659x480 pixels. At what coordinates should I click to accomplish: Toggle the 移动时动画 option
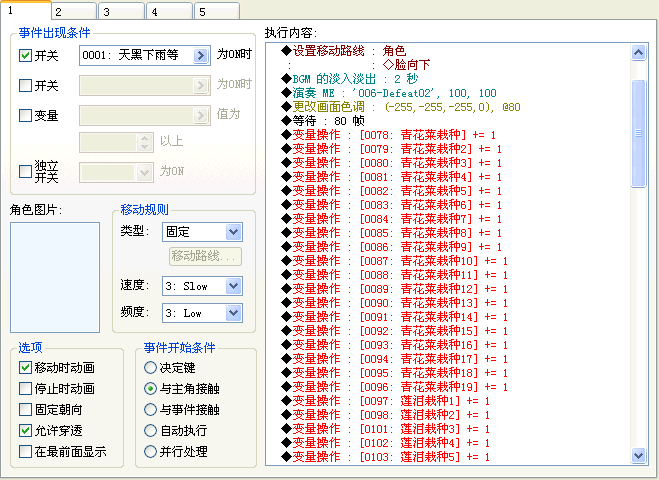25,367
